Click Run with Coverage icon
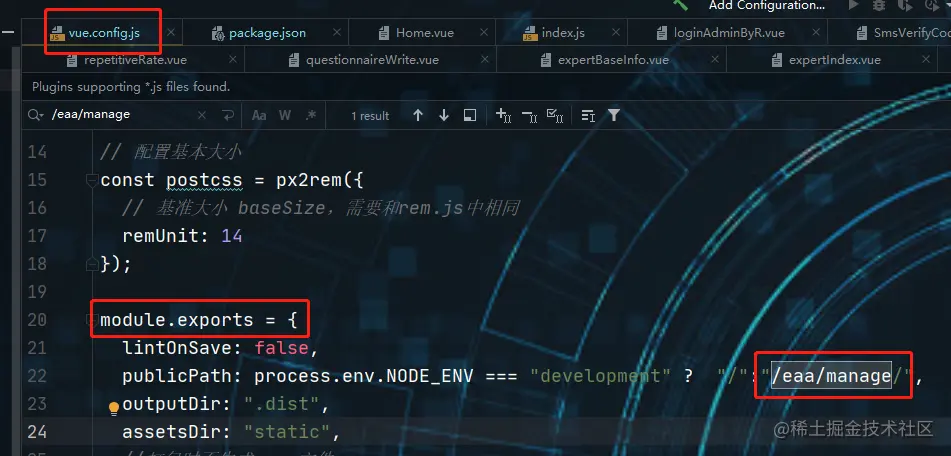Viewport: 951px width, 456px height. tap(906, 5)
